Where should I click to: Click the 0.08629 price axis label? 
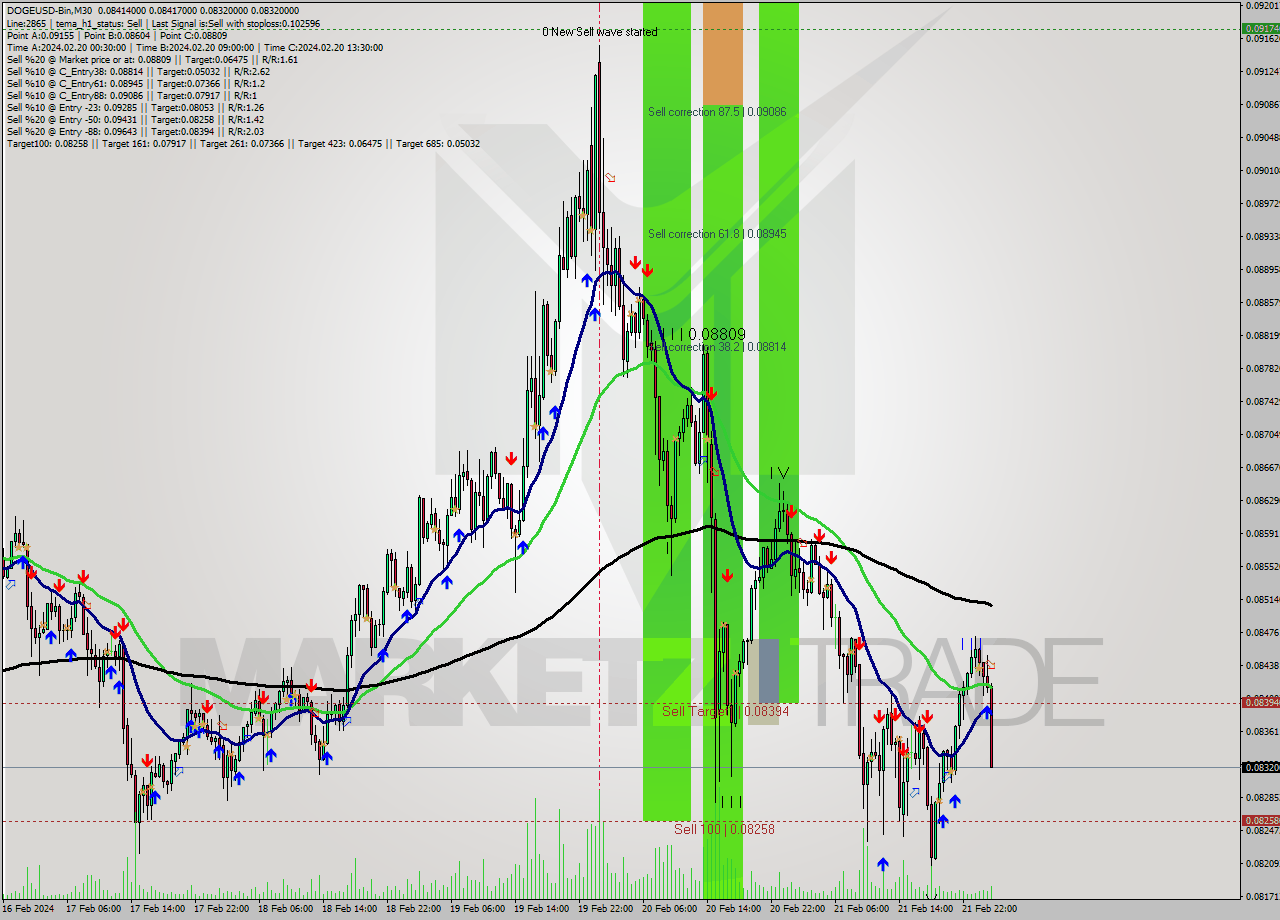[1263, 500]
